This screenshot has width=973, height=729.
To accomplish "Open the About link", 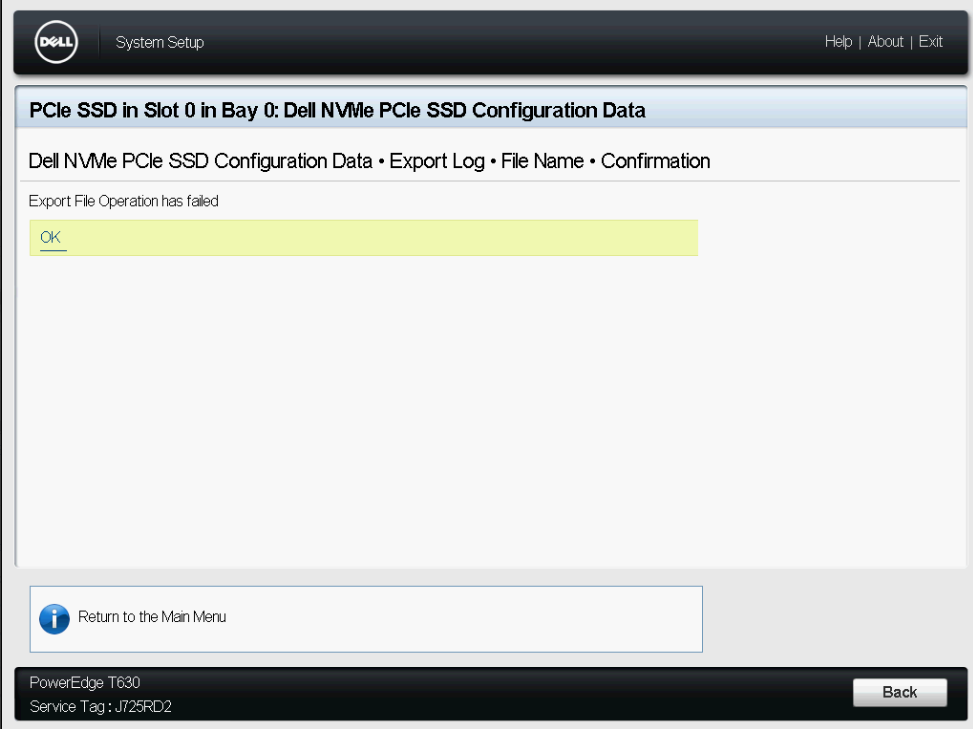I will (x=885, y=42).
